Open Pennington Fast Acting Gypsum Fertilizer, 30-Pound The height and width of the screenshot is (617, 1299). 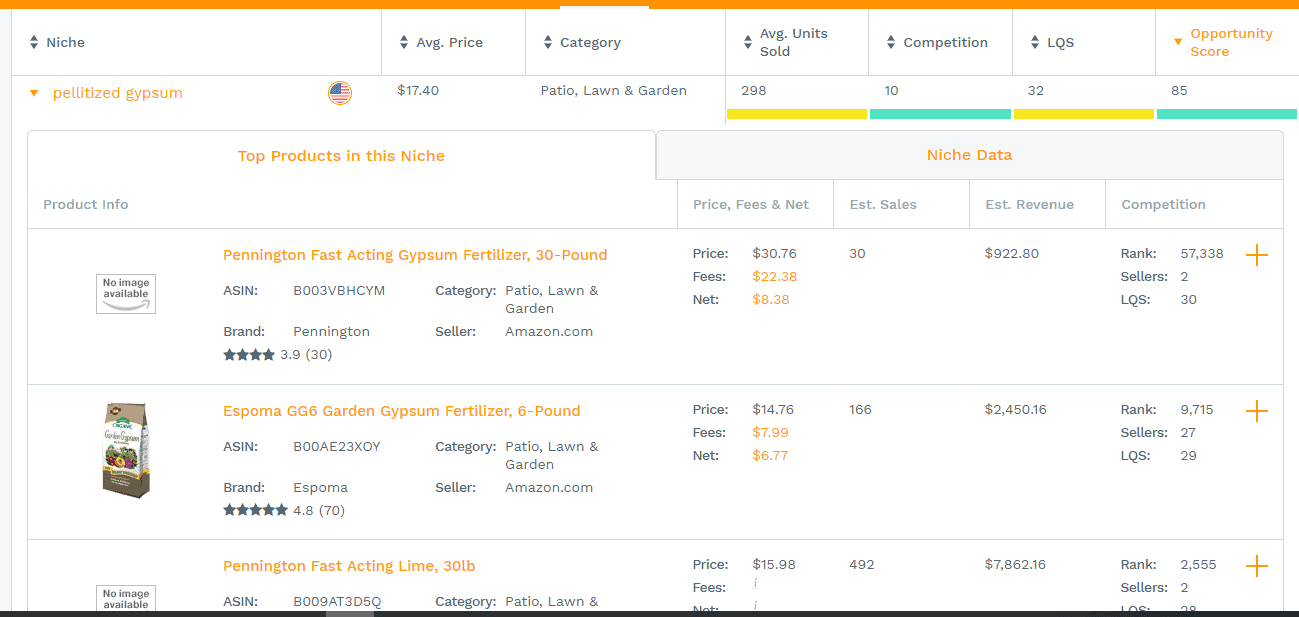[x=415, y=255]
